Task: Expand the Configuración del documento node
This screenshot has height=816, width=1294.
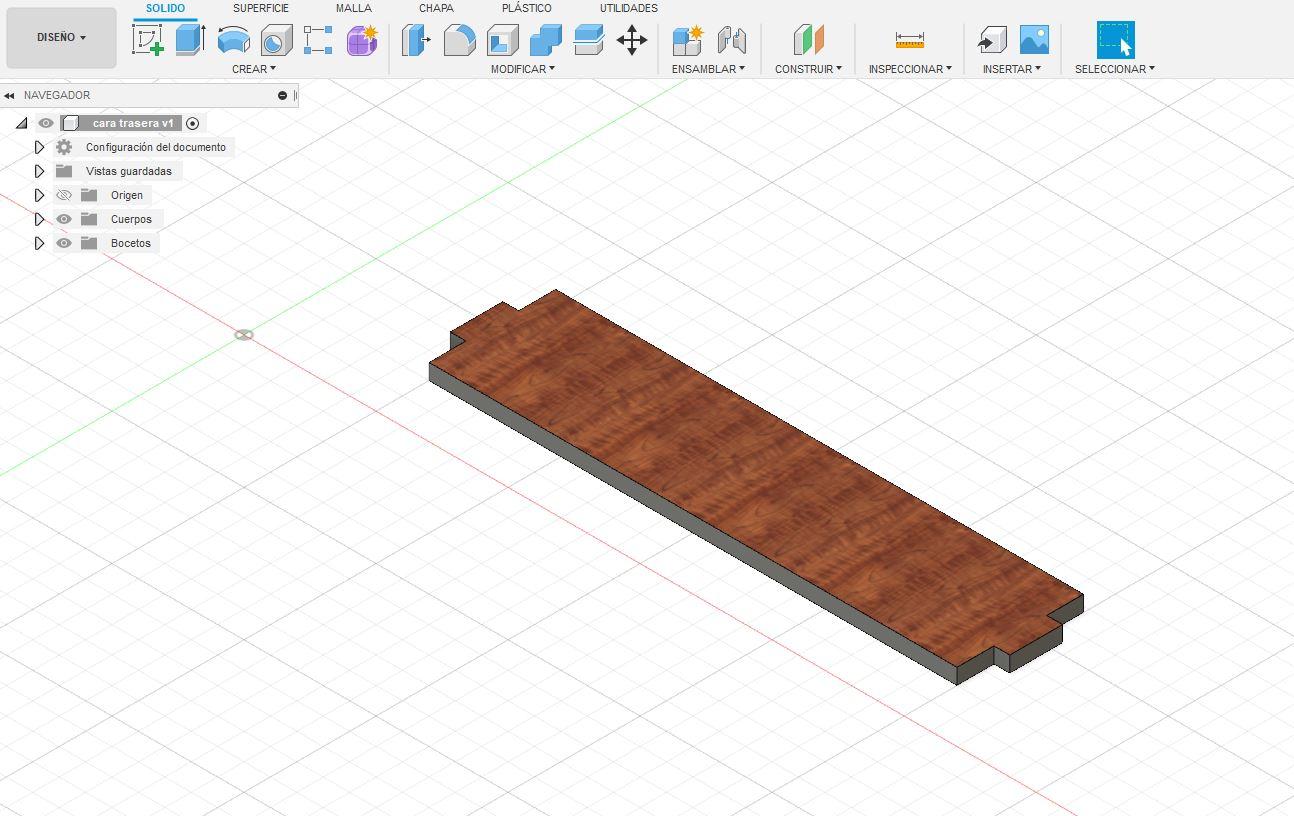Action: [39, 147]
